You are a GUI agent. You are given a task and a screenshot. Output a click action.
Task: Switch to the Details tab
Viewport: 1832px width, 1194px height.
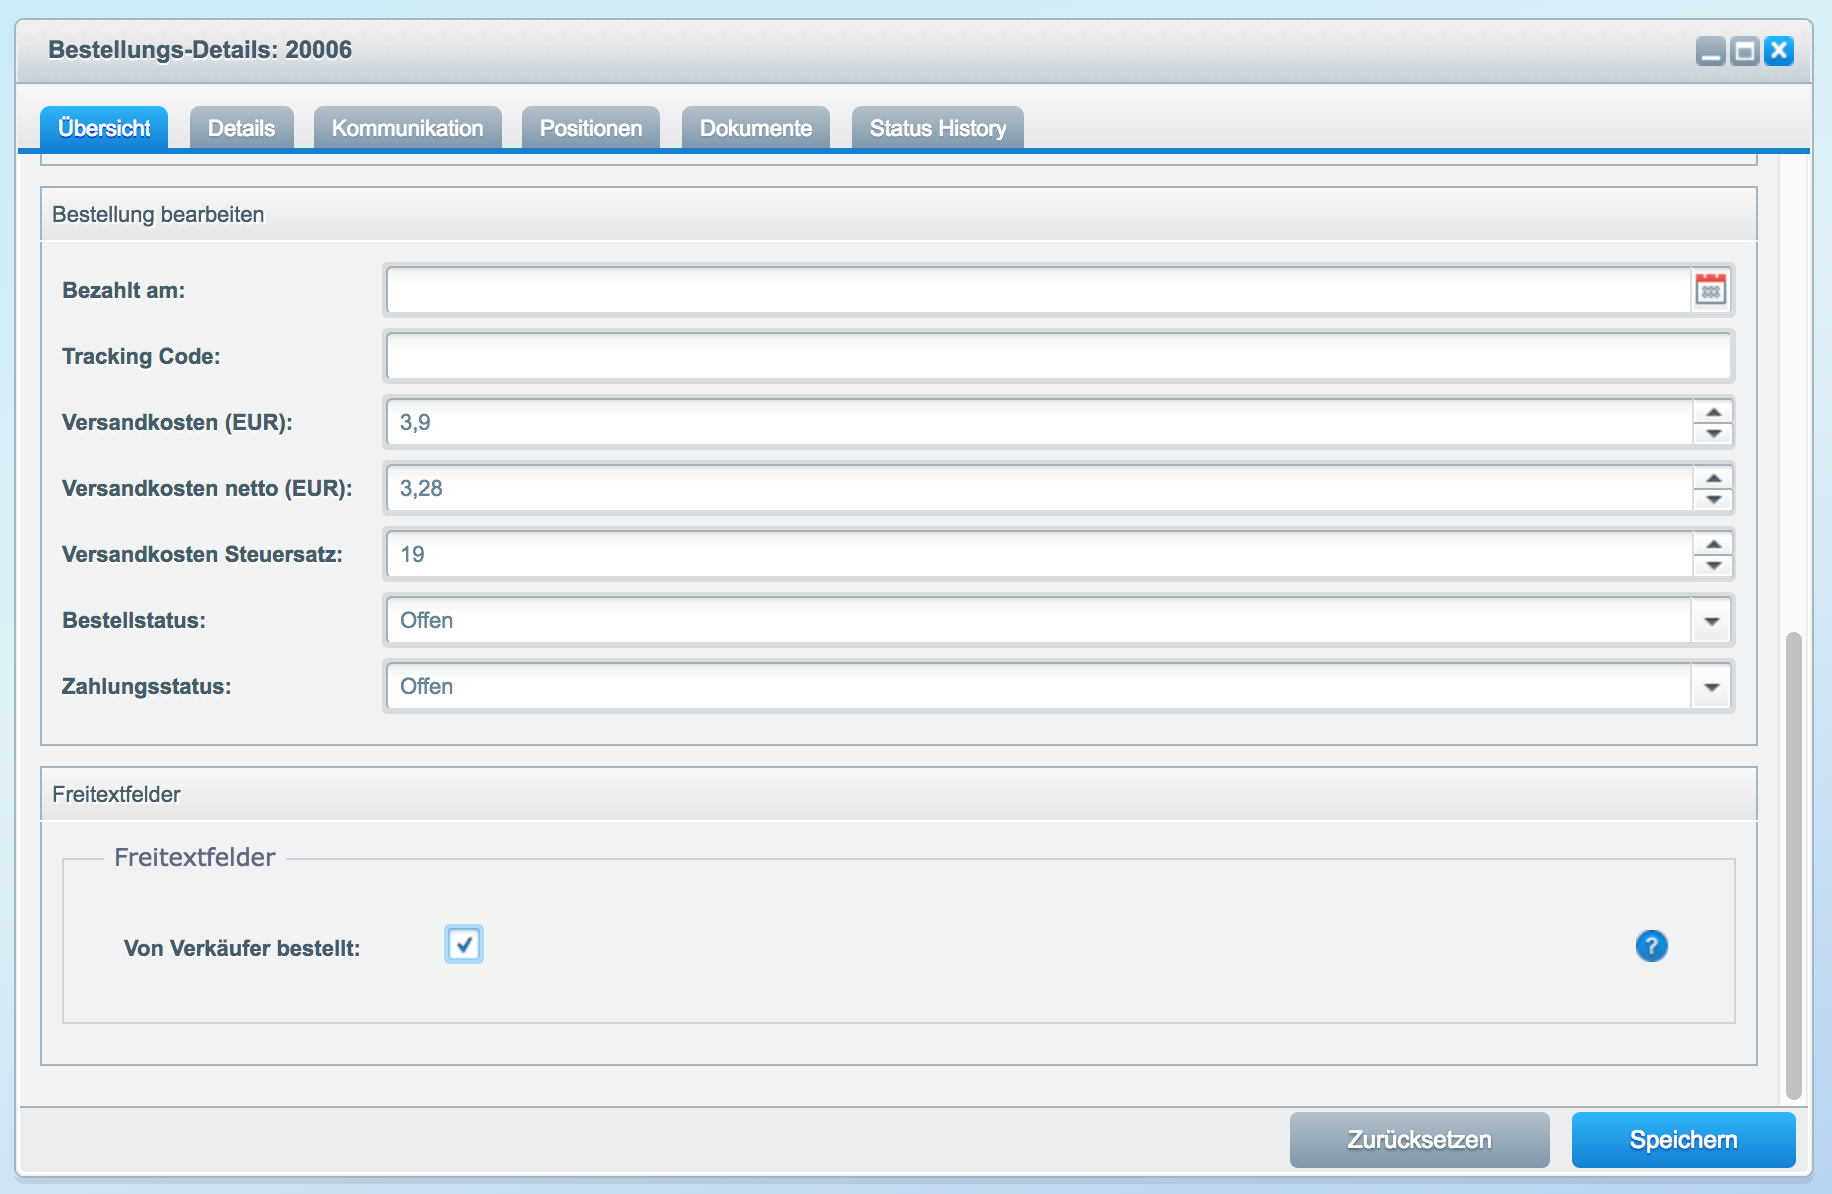click(241, 128)
